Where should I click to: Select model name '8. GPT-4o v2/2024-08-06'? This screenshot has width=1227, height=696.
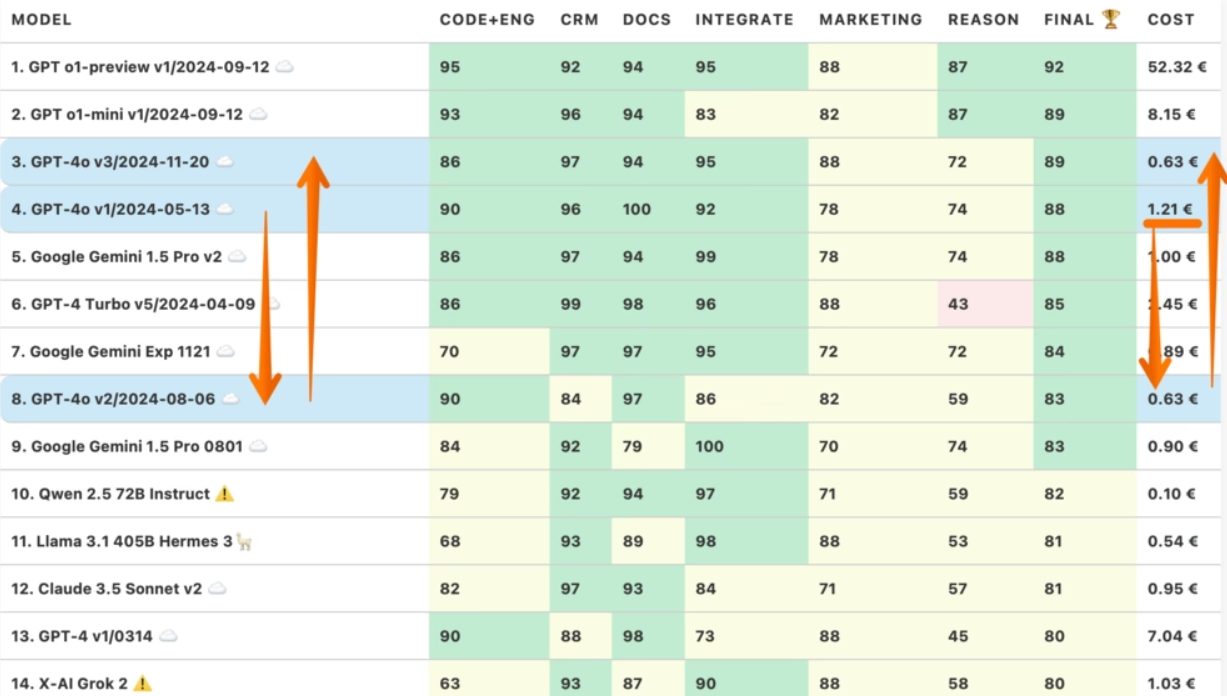[x=113, y=399]
